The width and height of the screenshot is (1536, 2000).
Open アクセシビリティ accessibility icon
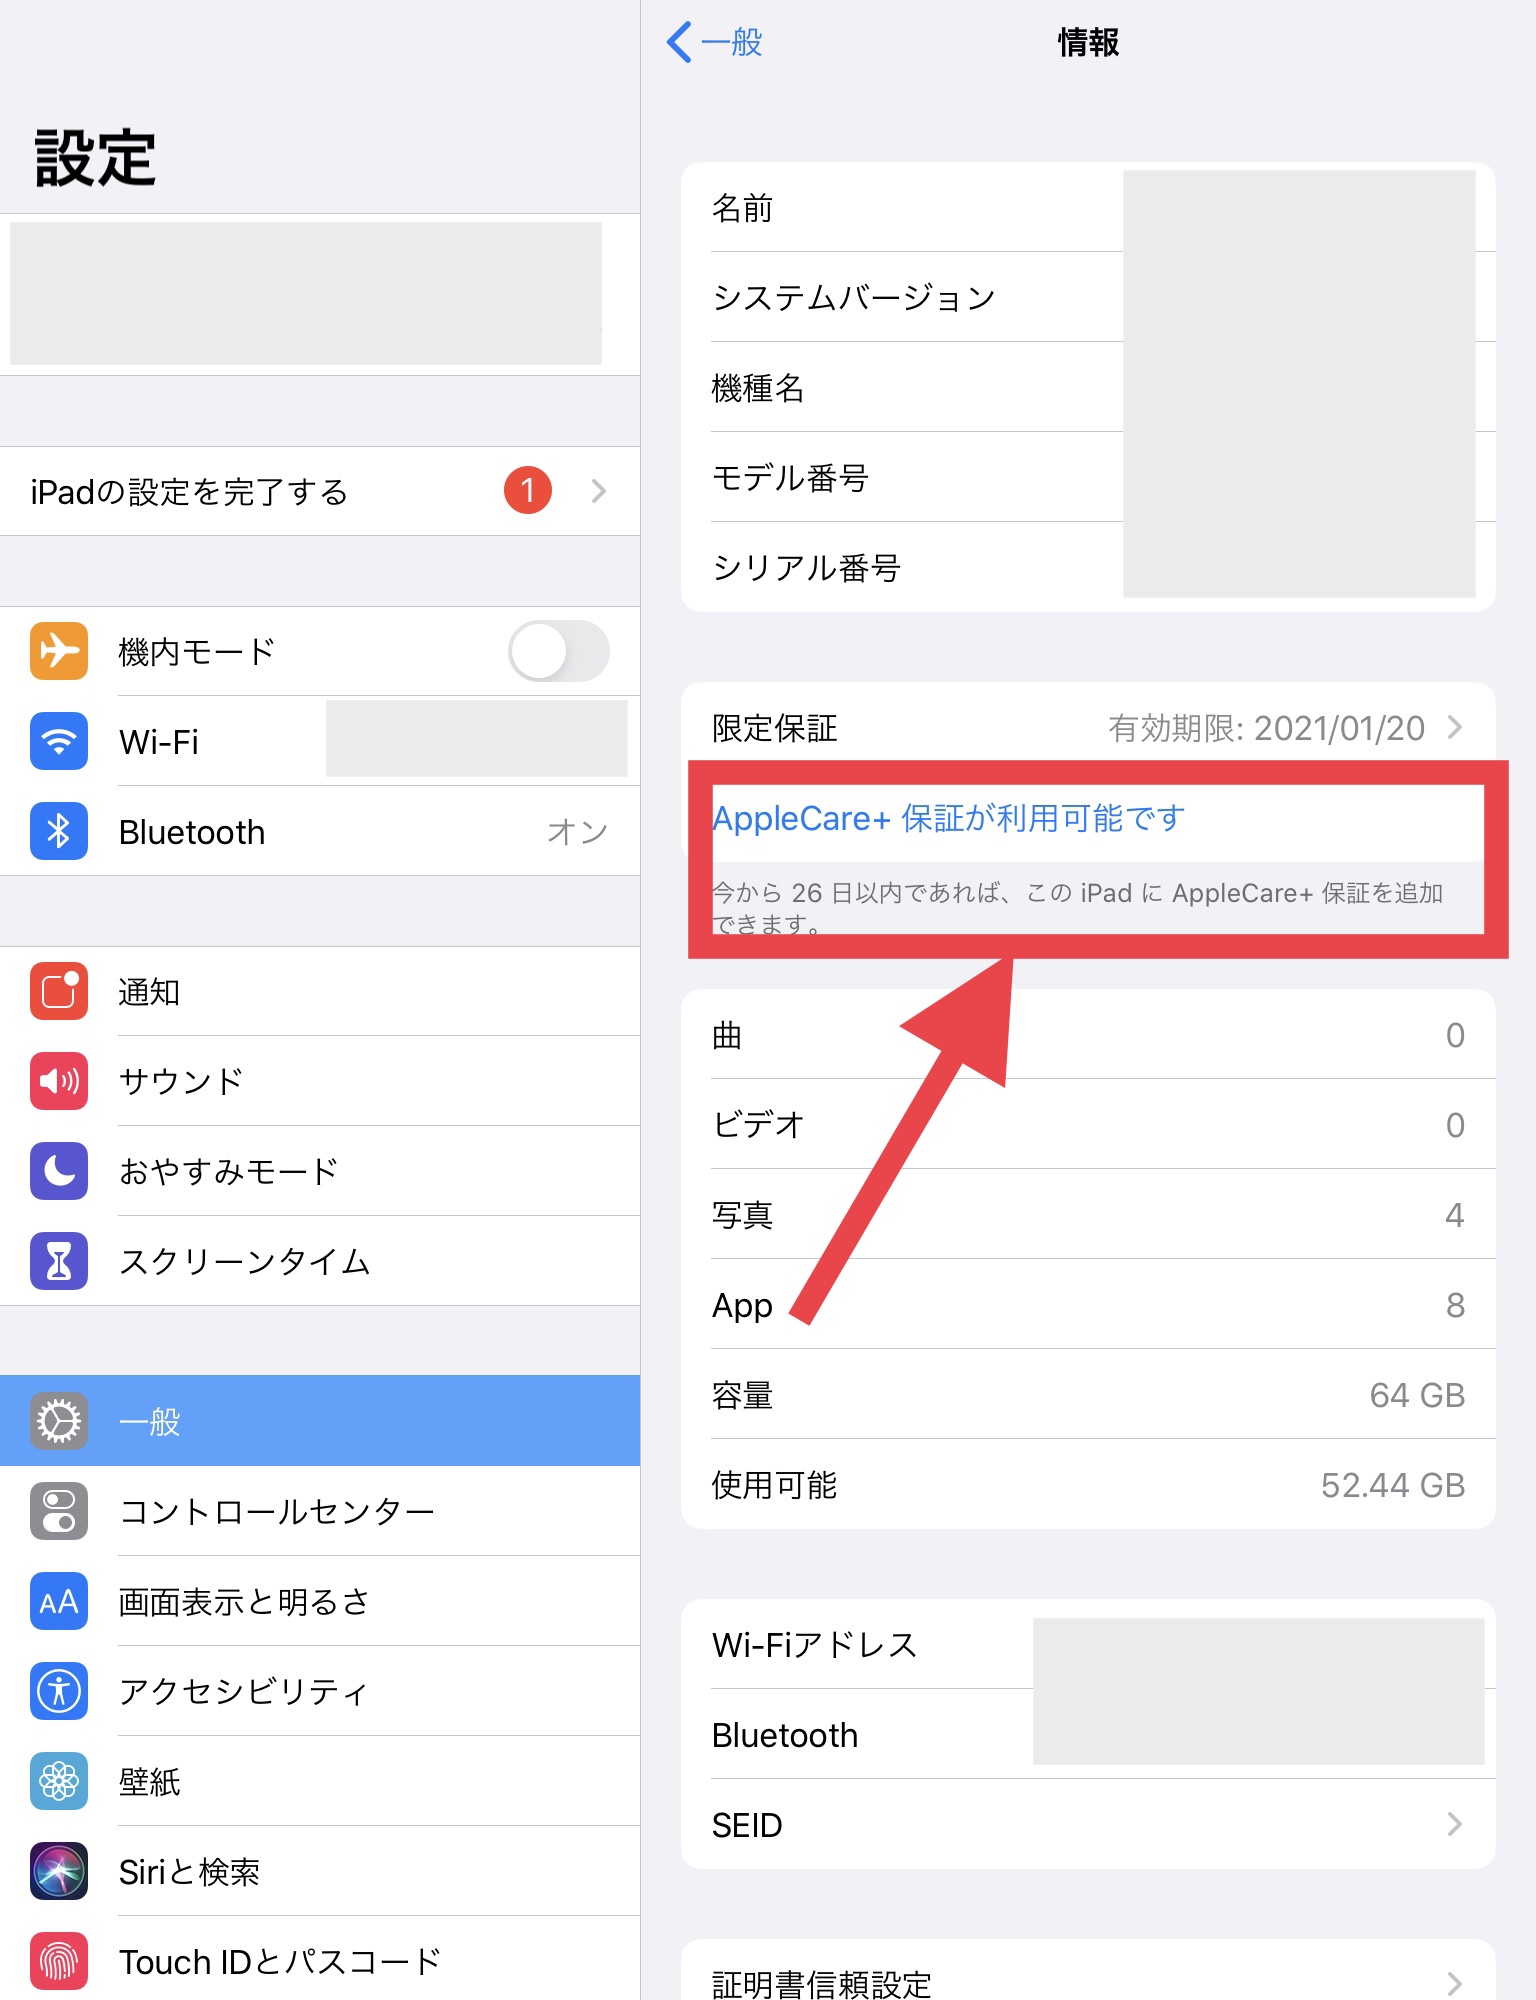(59, 1691)
